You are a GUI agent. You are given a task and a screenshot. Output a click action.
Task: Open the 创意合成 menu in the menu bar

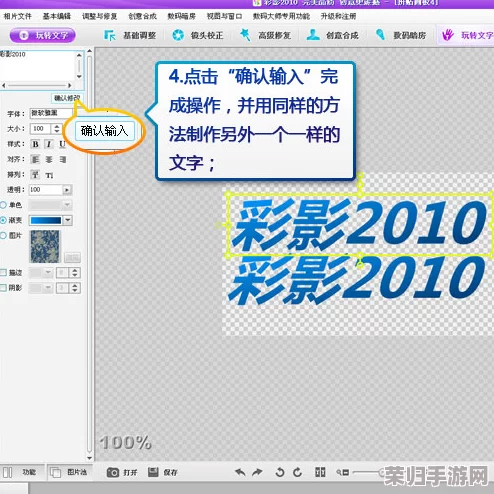(x=142, y=16)
